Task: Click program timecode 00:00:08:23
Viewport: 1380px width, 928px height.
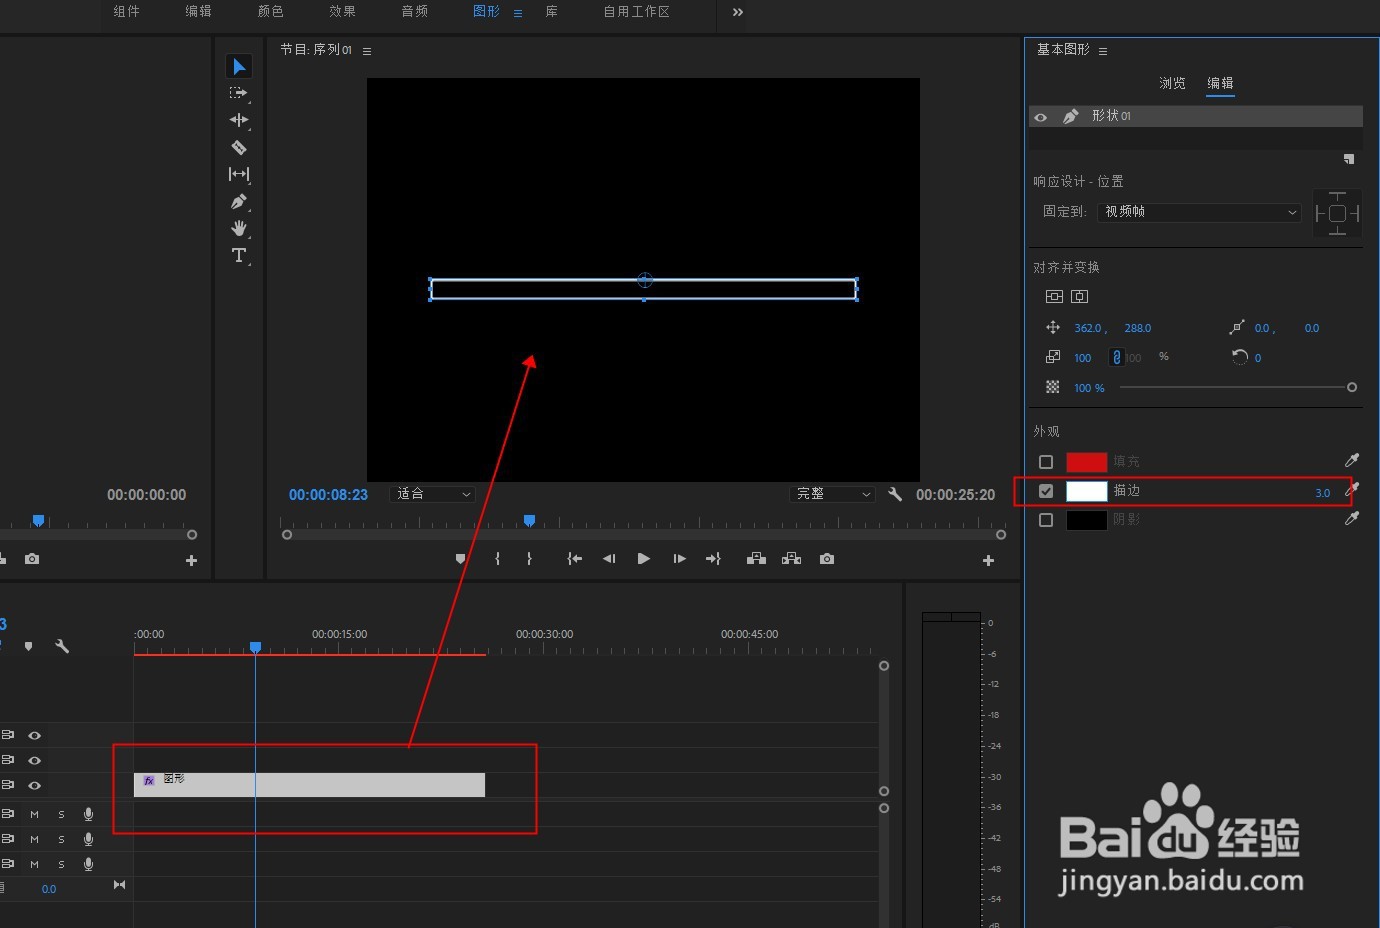Action: 328,495
